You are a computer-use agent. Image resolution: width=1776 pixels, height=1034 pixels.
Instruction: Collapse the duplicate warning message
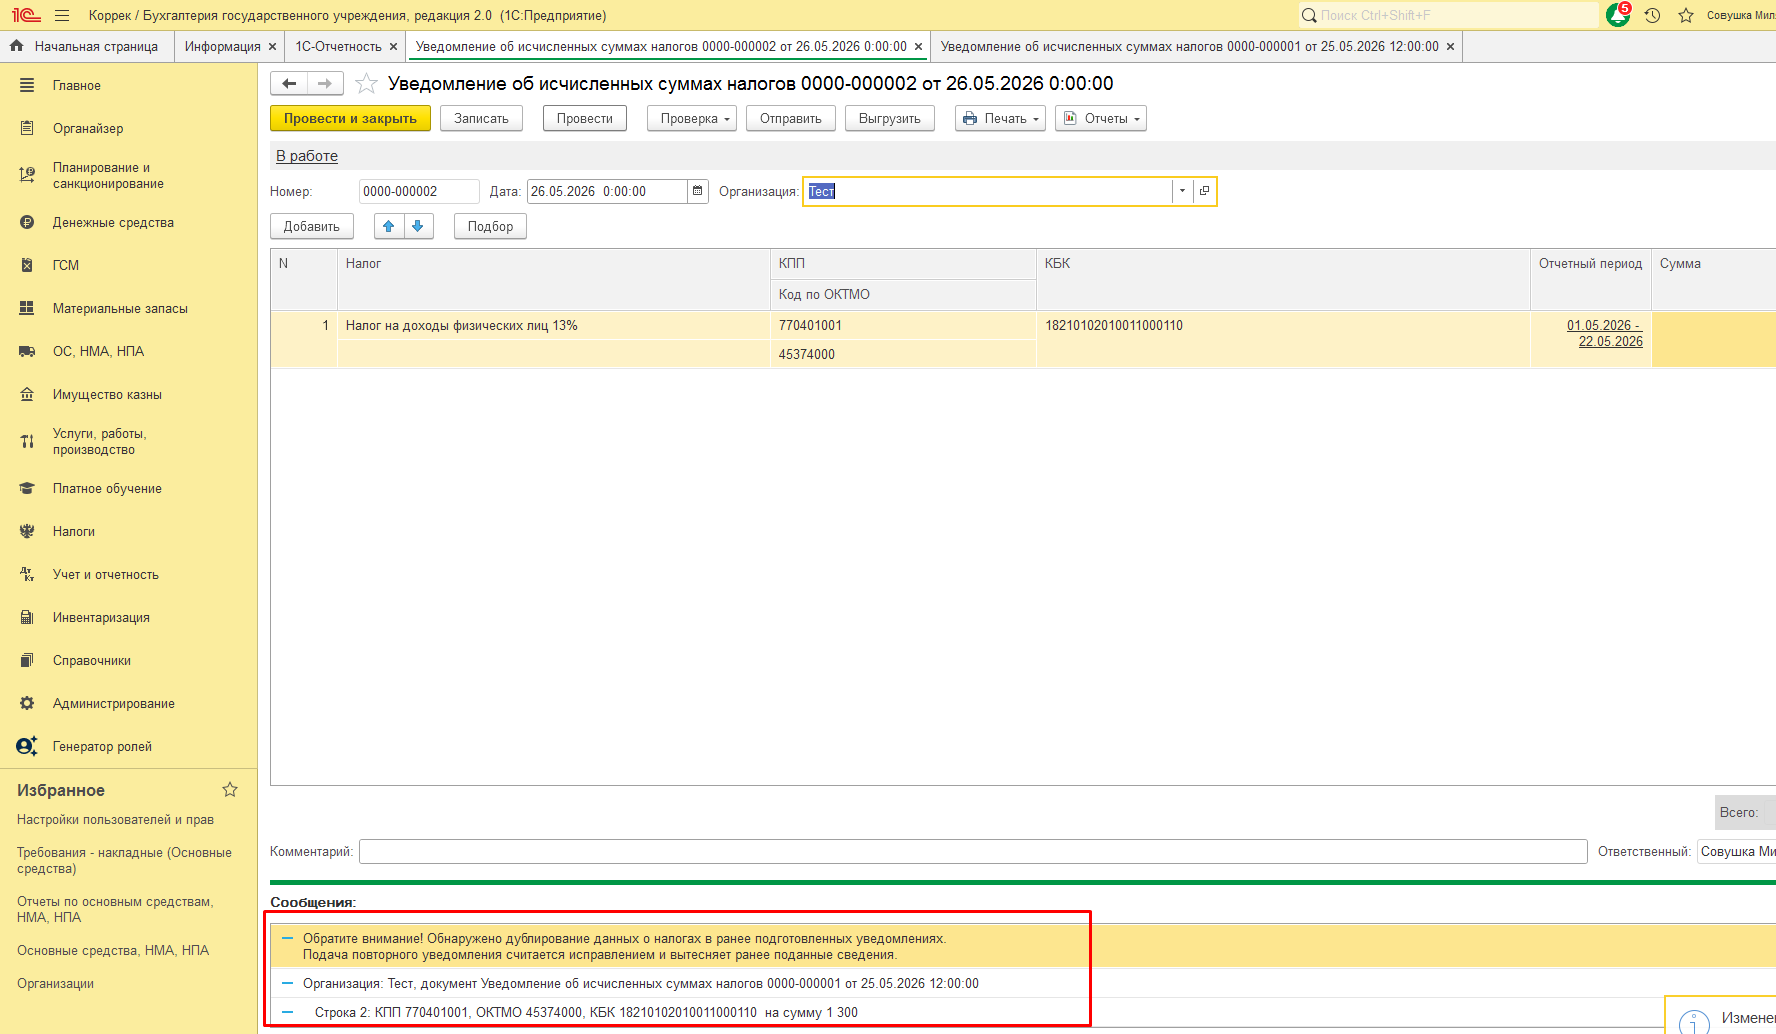click(288, 939)
